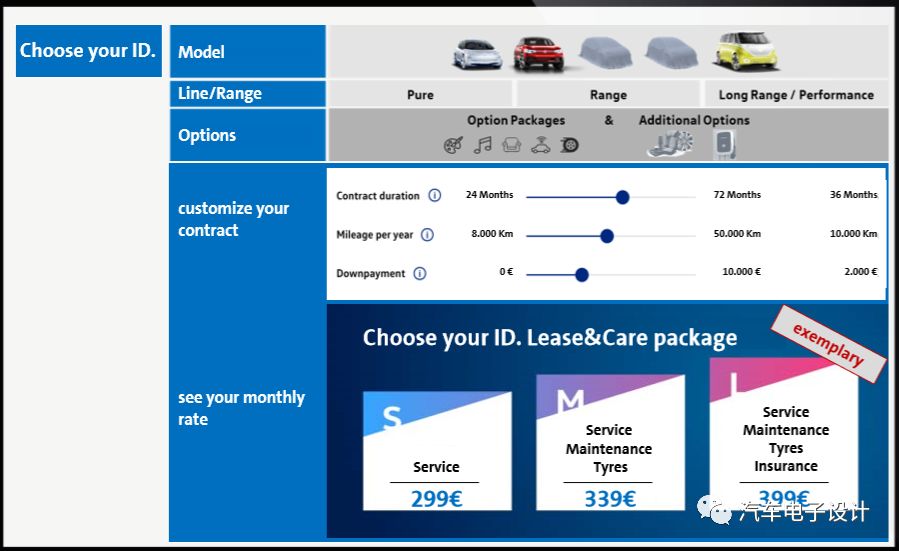Screen dimensions: 899x551
Task: Open Contract duration info icon
Action: coord(435,196)
